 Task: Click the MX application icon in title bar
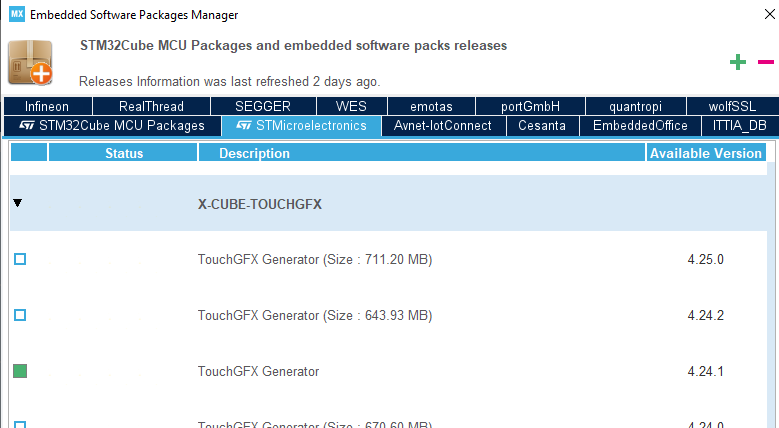coord(16,14)
